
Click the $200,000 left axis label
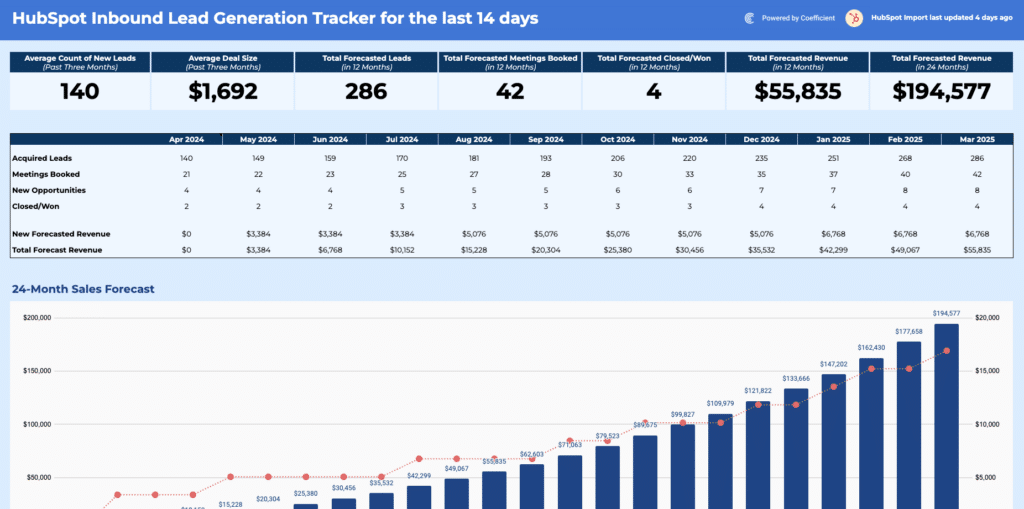(39, 318)
